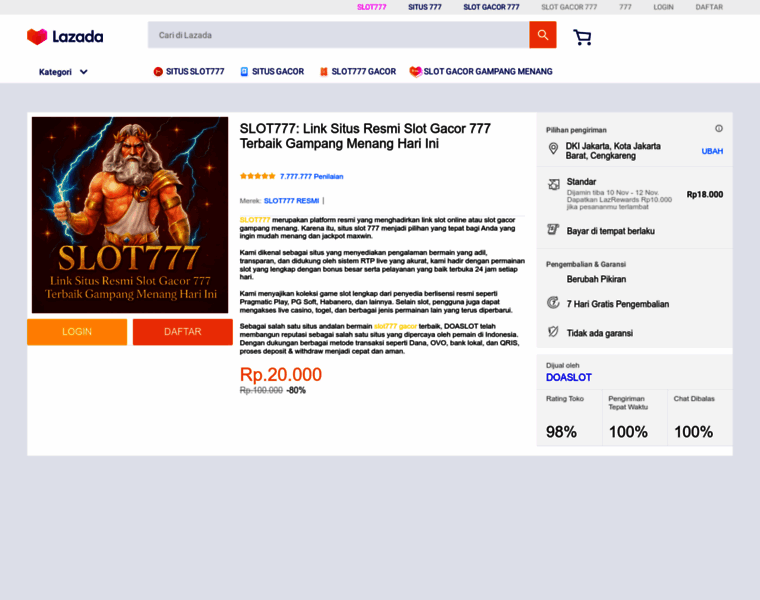This screenshot has height=600, width=760.
Task: Click Pilihan pengiriman heading
Action: (576, 130)
